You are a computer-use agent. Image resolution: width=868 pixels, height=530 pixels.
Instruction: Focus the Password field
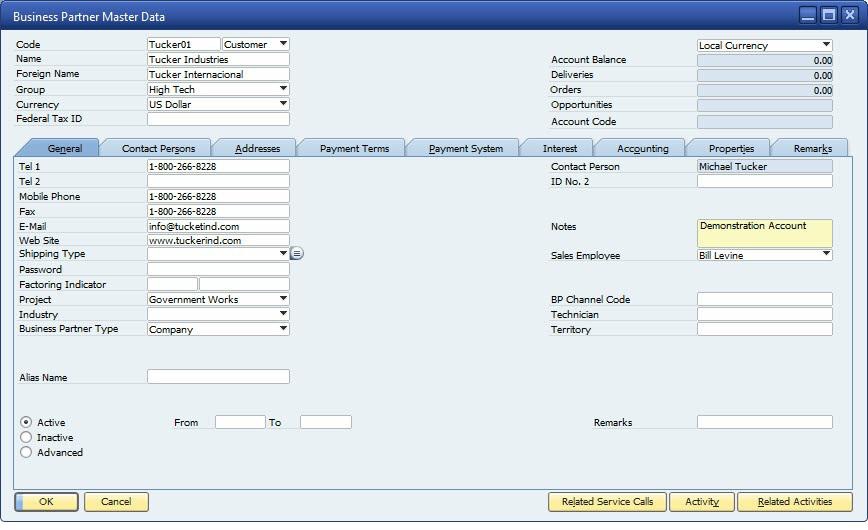pos(218,269)
